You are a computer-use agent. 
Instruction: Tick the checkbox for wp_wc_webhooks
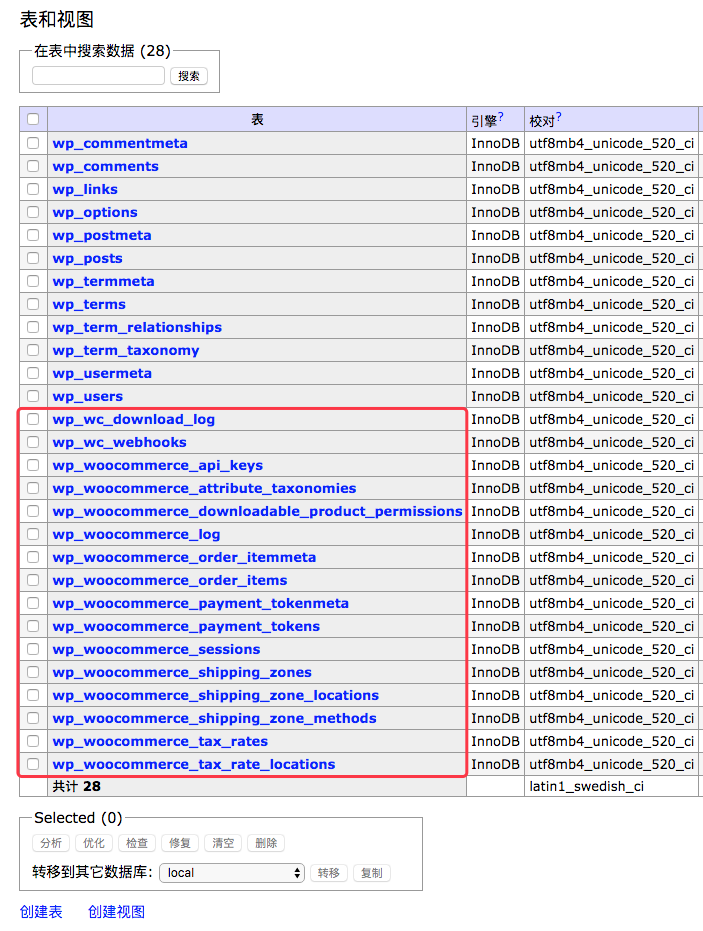pyautogui.click(x=33, y=442)
